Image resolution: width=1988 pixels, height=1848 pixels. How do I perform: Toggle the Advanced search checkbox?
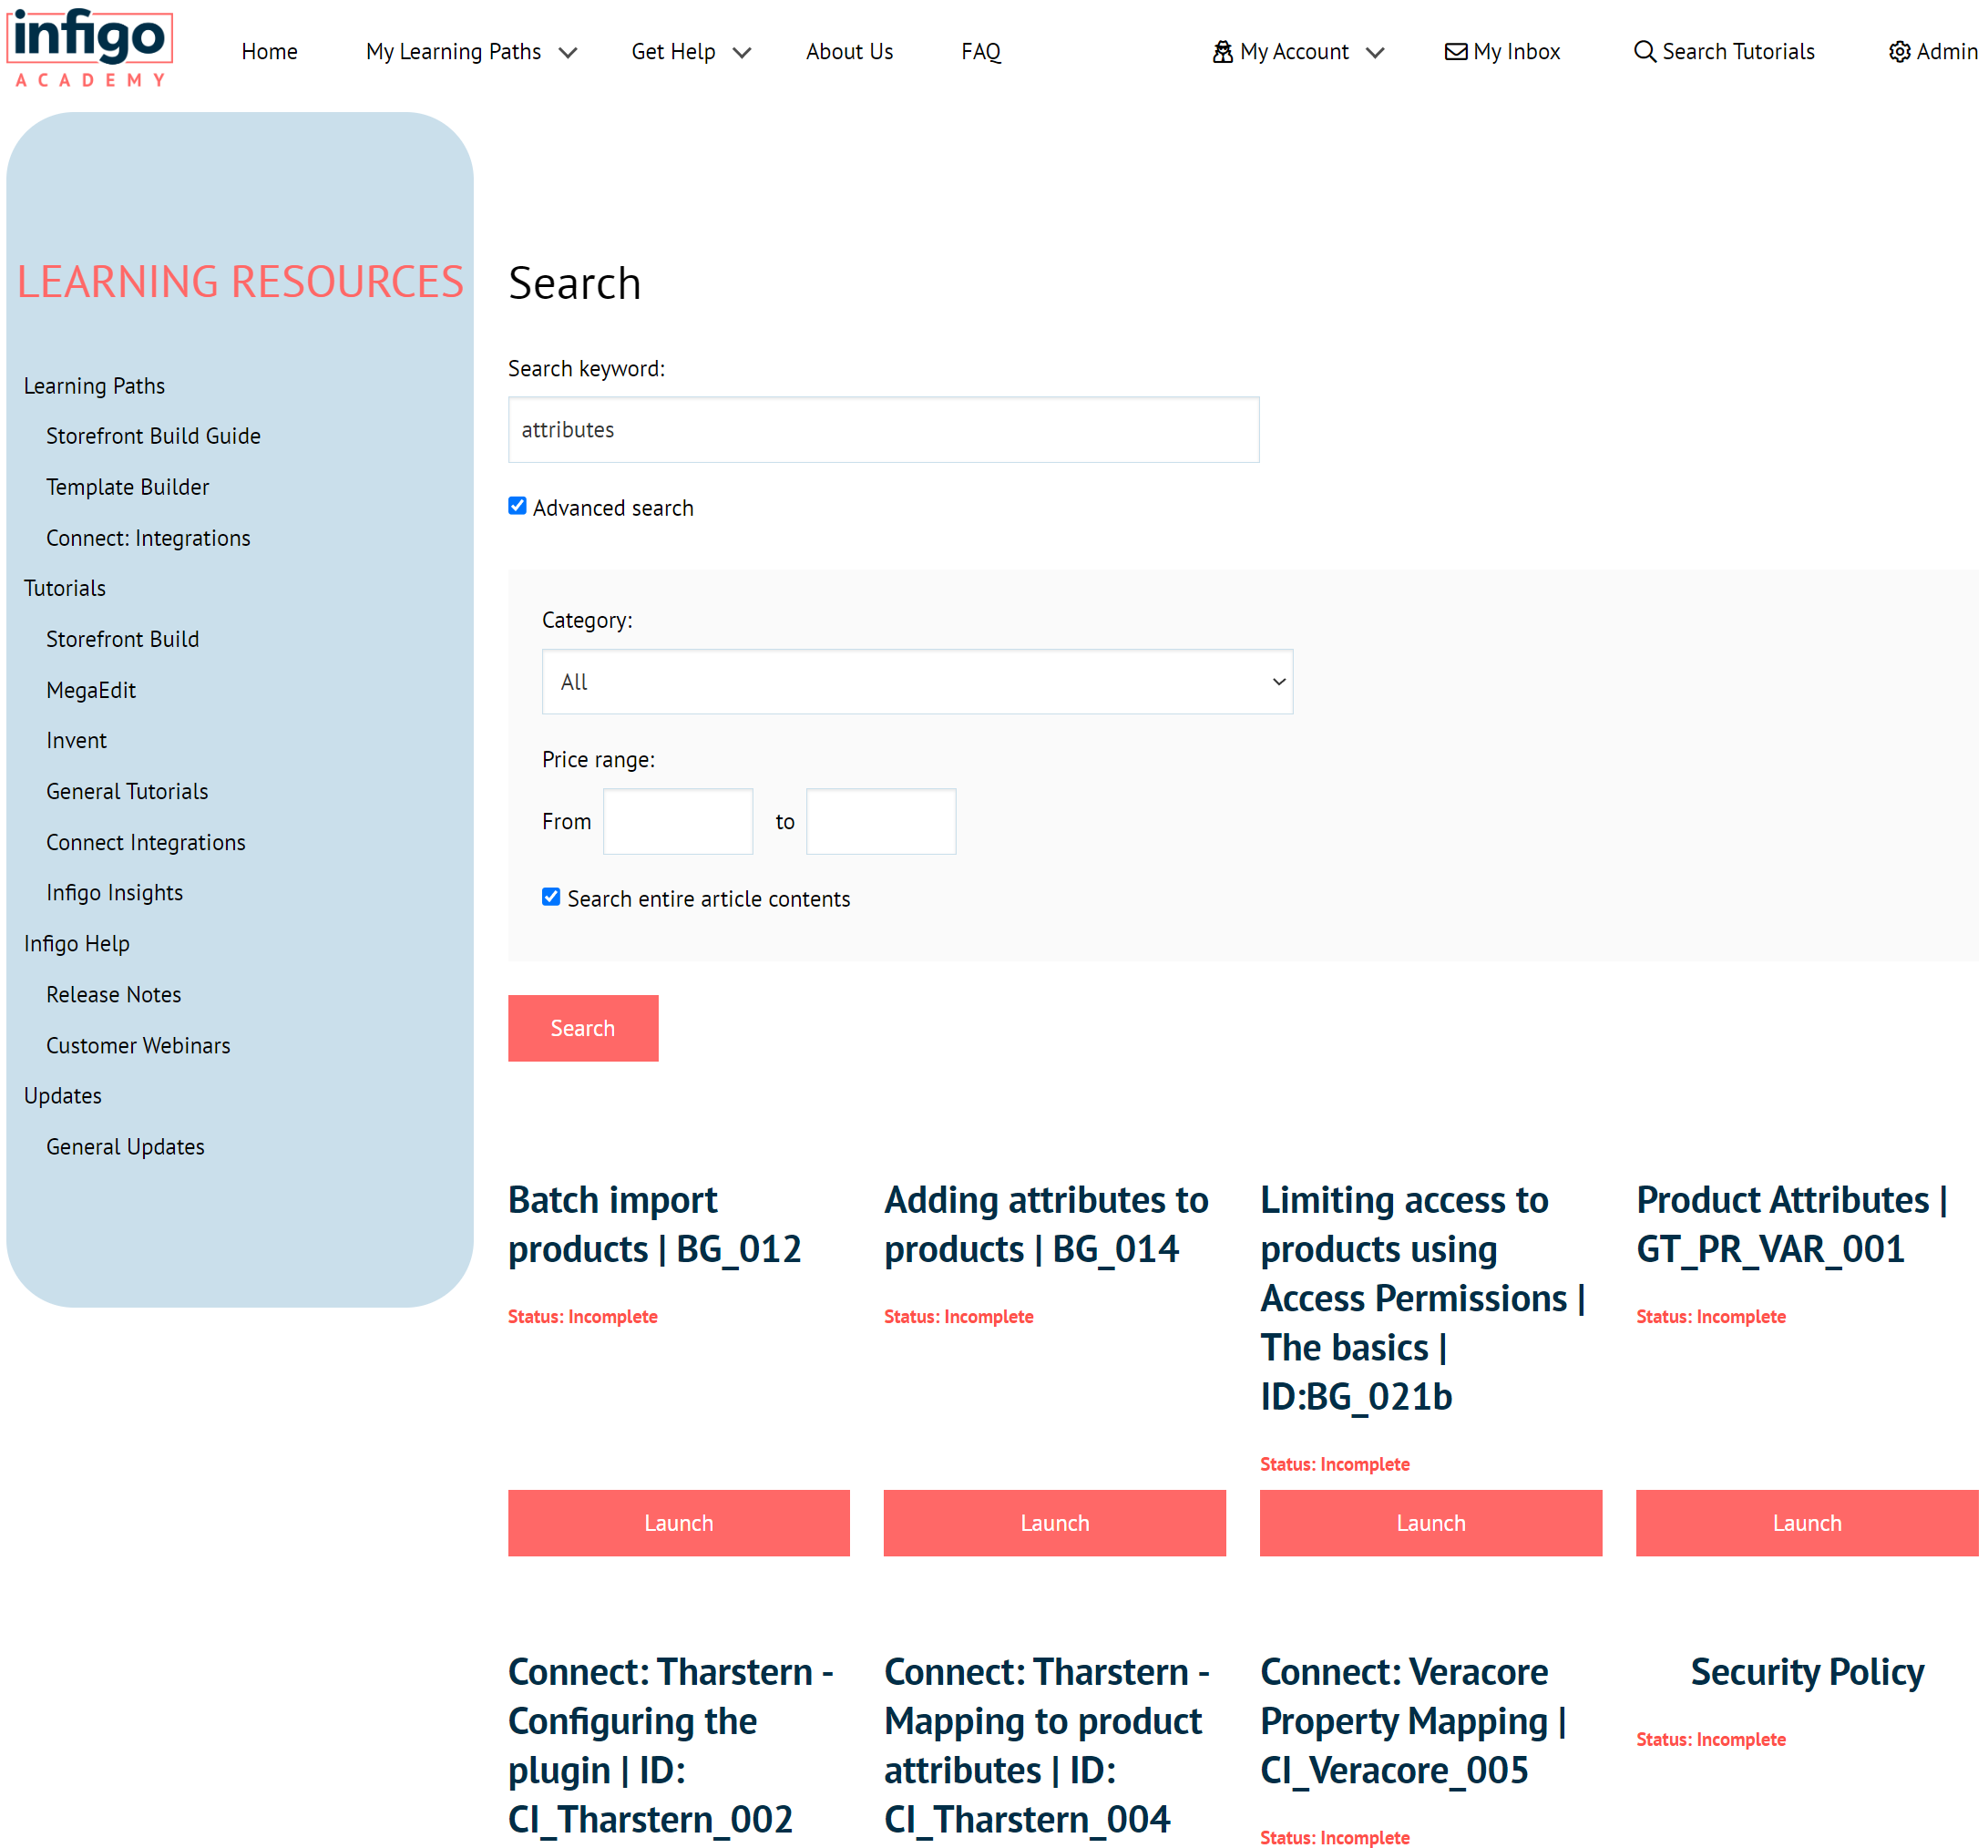point(517,506)
